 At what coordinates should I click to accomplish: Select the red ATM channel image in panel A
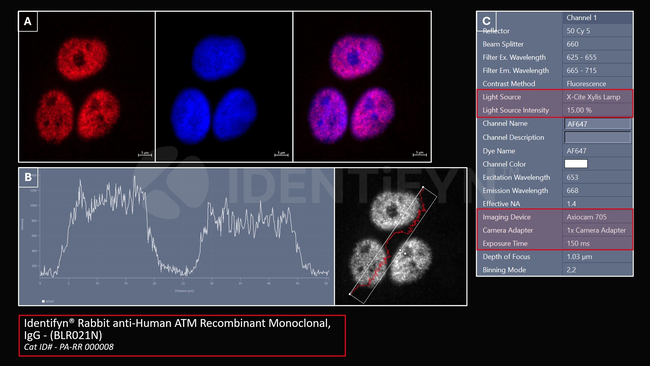tap(87, 86)
